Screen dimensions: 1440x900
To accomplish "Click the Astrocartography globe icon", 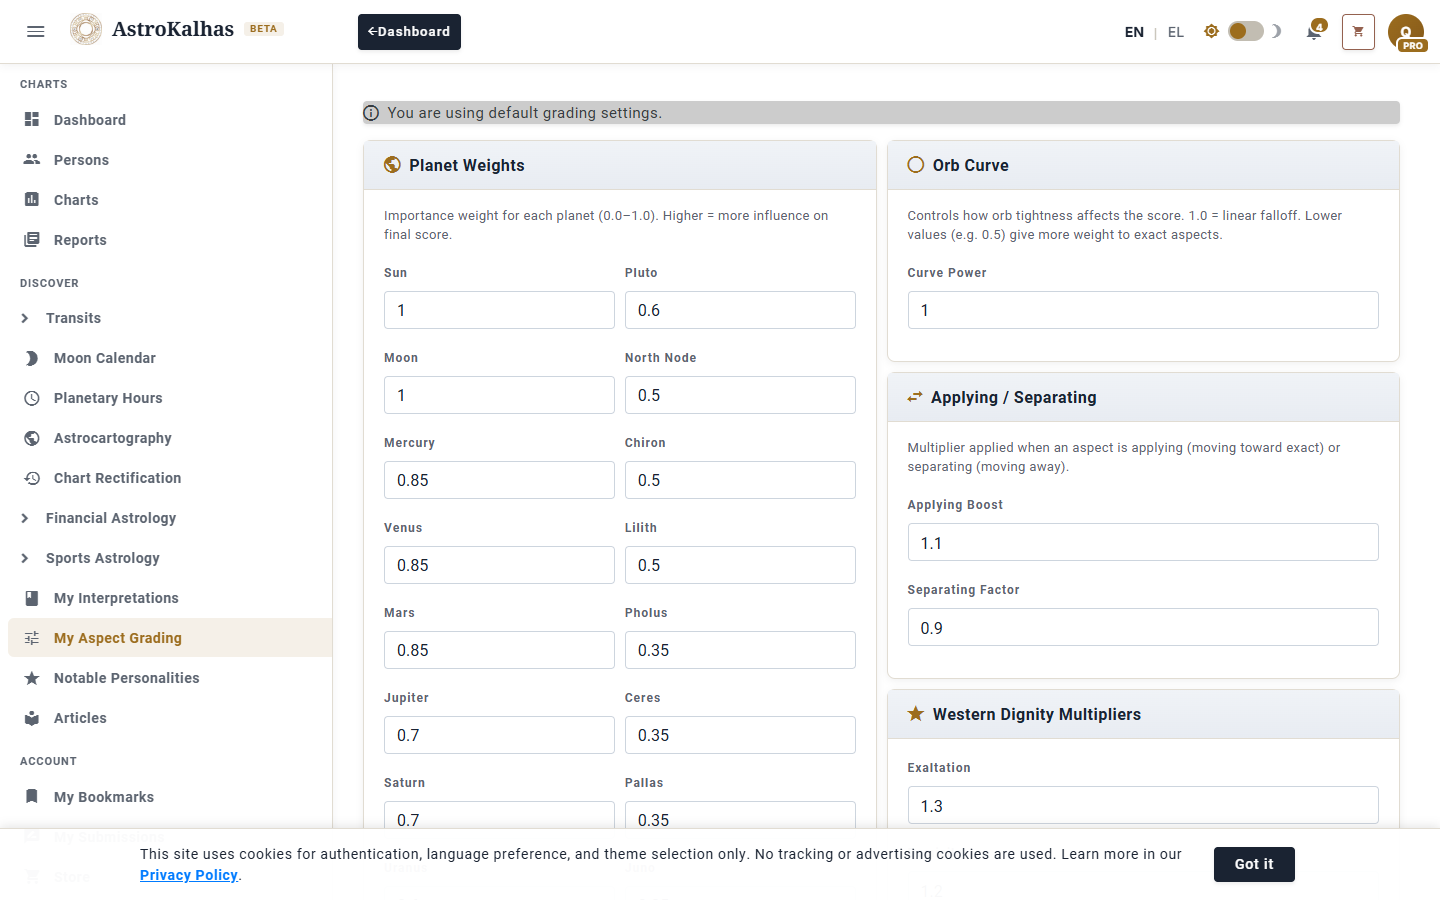I will pyautogui.click(x=32, y=438).
